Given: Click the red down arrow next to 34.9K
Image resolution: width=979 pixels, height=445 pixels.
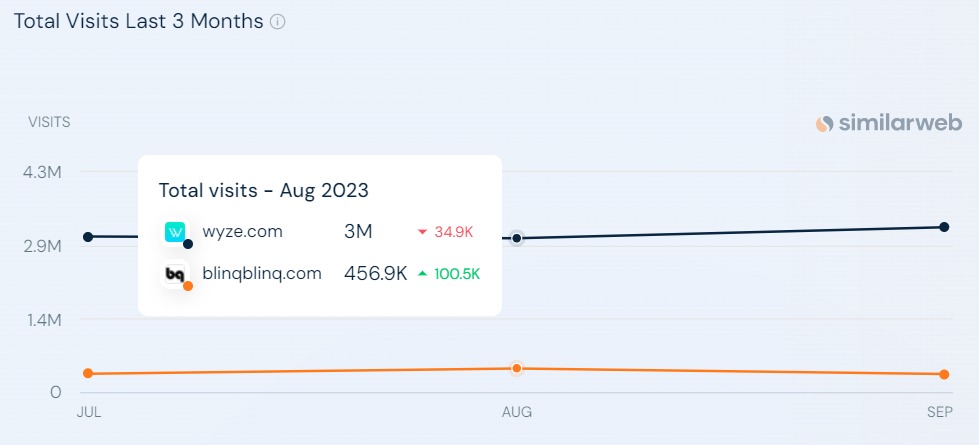Looking at the screenshot, I should click(423, 233).
